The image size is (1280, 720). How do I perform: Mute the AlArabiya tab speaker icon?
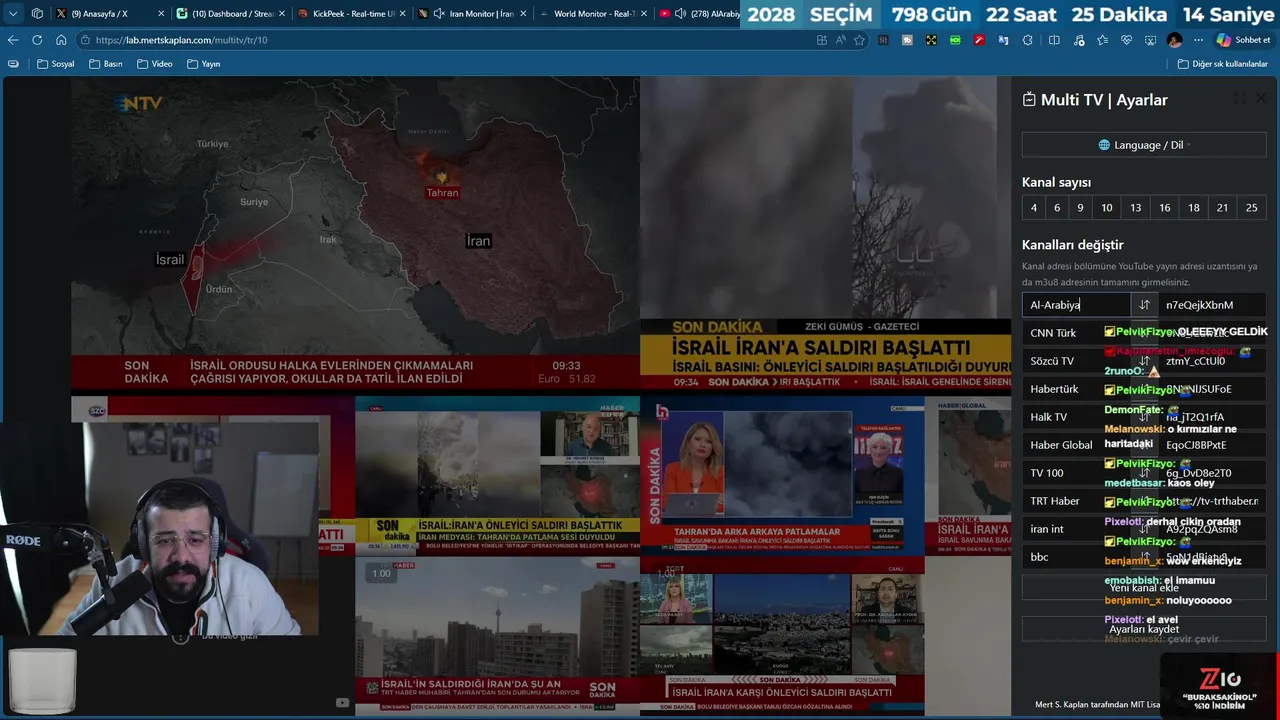click(680, 14)
